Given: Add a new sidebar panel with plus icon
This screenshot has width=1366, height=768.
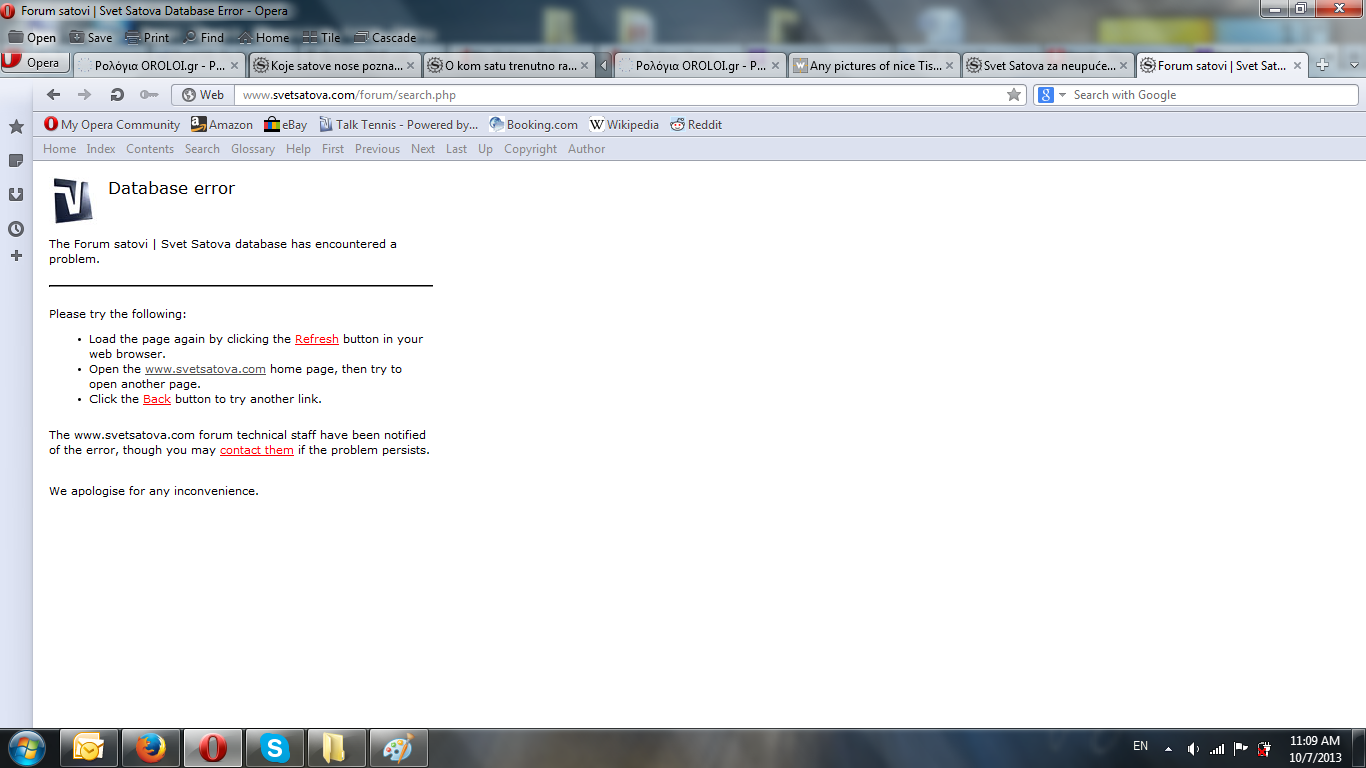Looking at the screenshot, I should [16, 256].
